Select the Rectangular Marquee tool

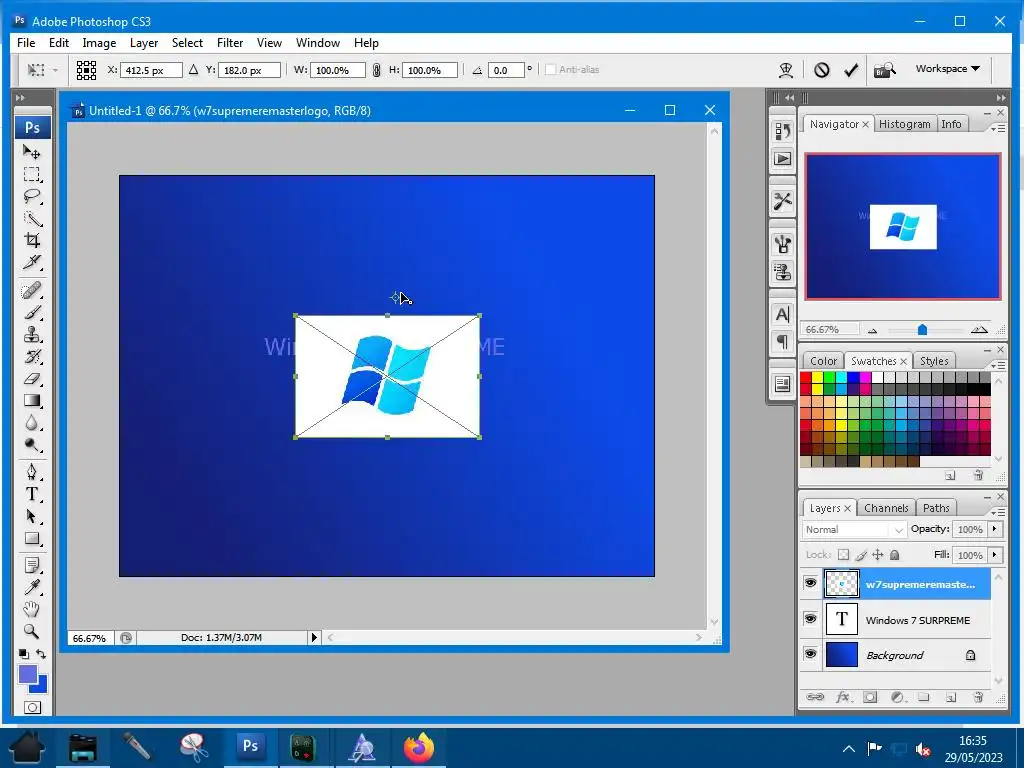click(31, 174)
